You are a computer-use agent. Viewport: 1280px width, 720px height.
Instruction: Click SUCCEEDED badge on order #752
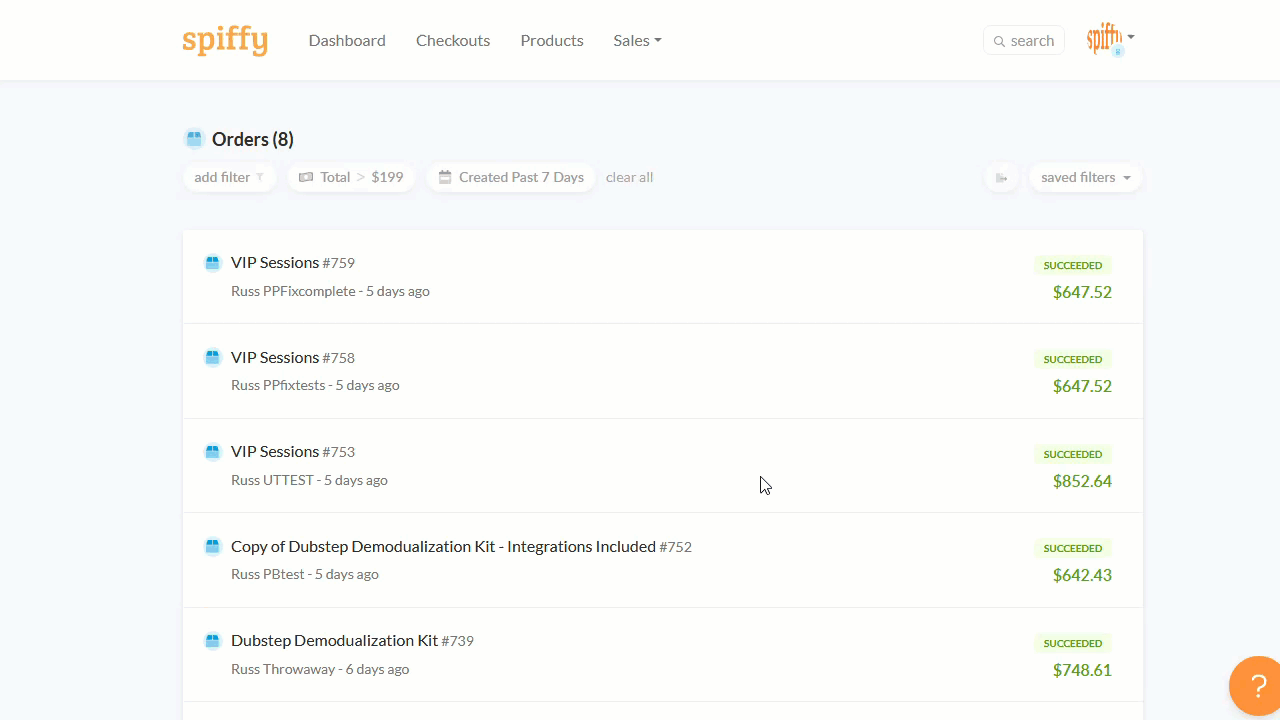point(1073,548)
